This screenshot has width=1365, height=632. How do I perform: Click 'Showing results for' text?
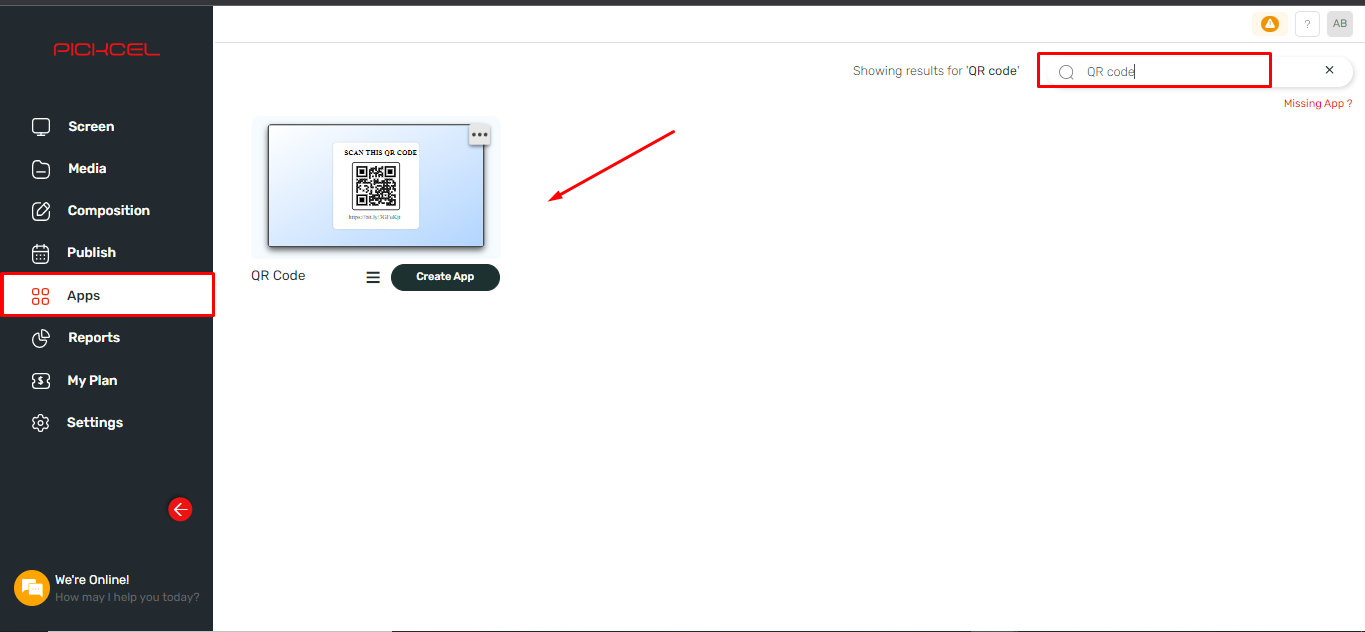point(936,71)
